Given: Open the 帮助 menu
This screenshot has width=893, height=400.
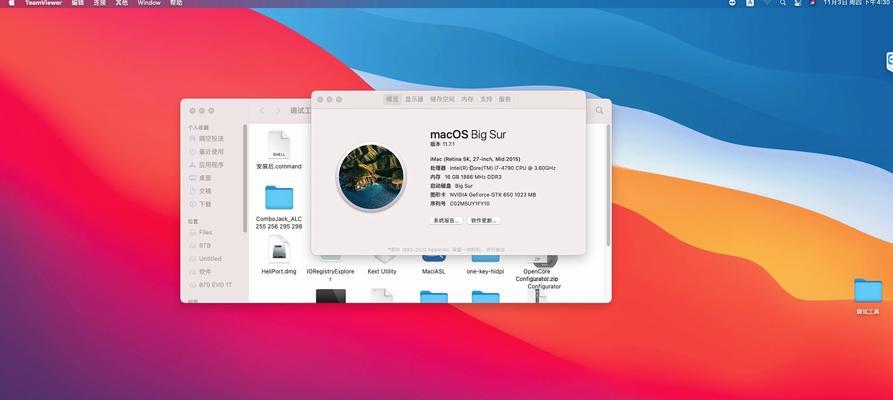Looking at the screenshot, I should [x=176, y=3].
